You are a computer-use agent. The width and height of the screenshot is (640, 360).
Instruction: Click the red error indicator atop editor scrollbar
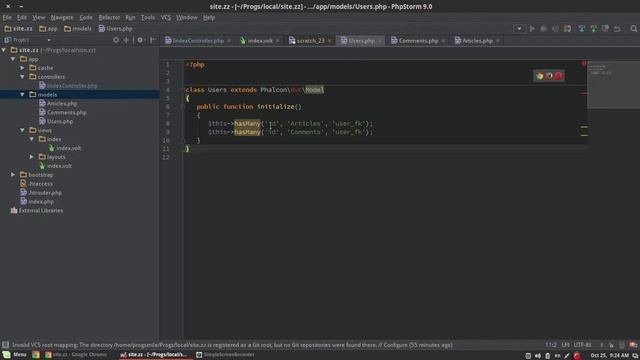[x=584, y=63]
